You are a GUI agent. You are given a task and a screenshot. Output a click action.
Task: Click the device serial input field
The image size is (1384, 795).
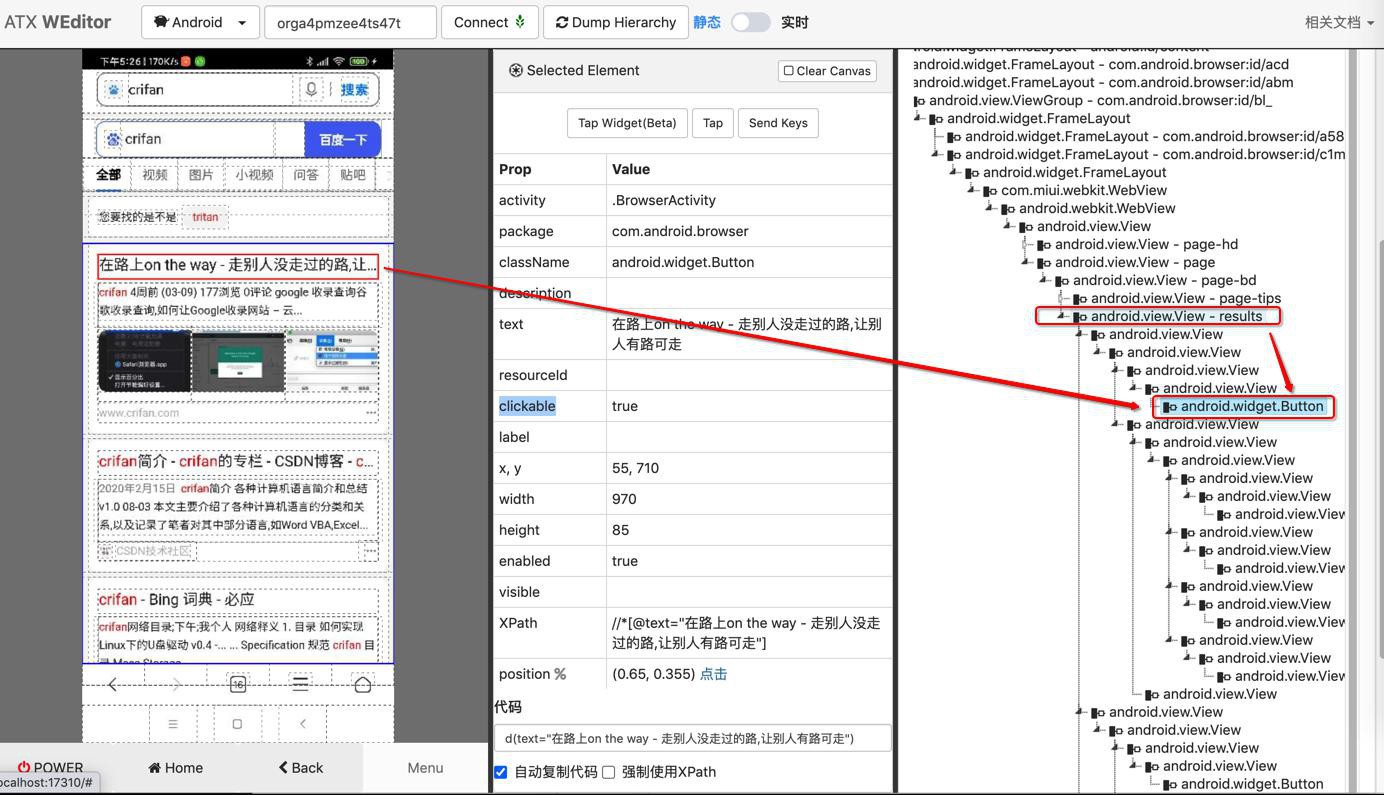350,22
